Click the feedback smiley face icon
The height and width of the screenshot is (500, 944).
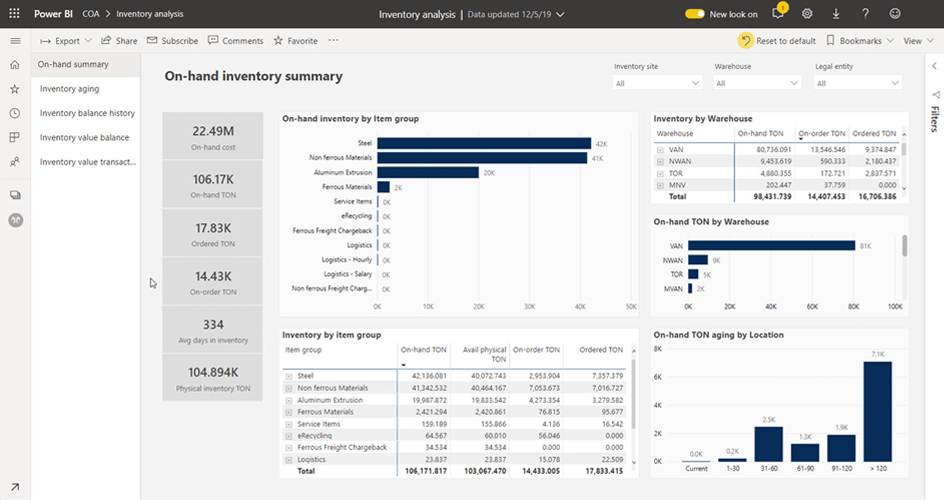click(894, 14)
